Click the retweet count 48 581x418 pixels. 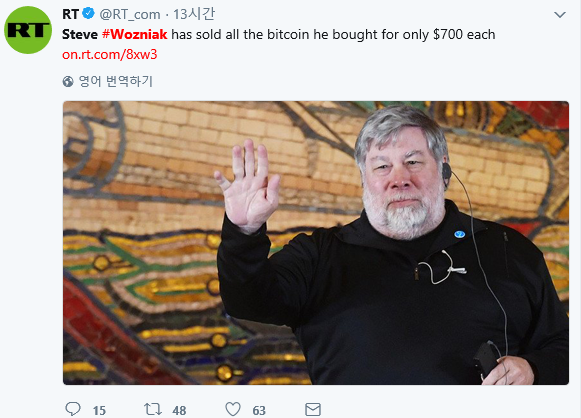[179, 411]
